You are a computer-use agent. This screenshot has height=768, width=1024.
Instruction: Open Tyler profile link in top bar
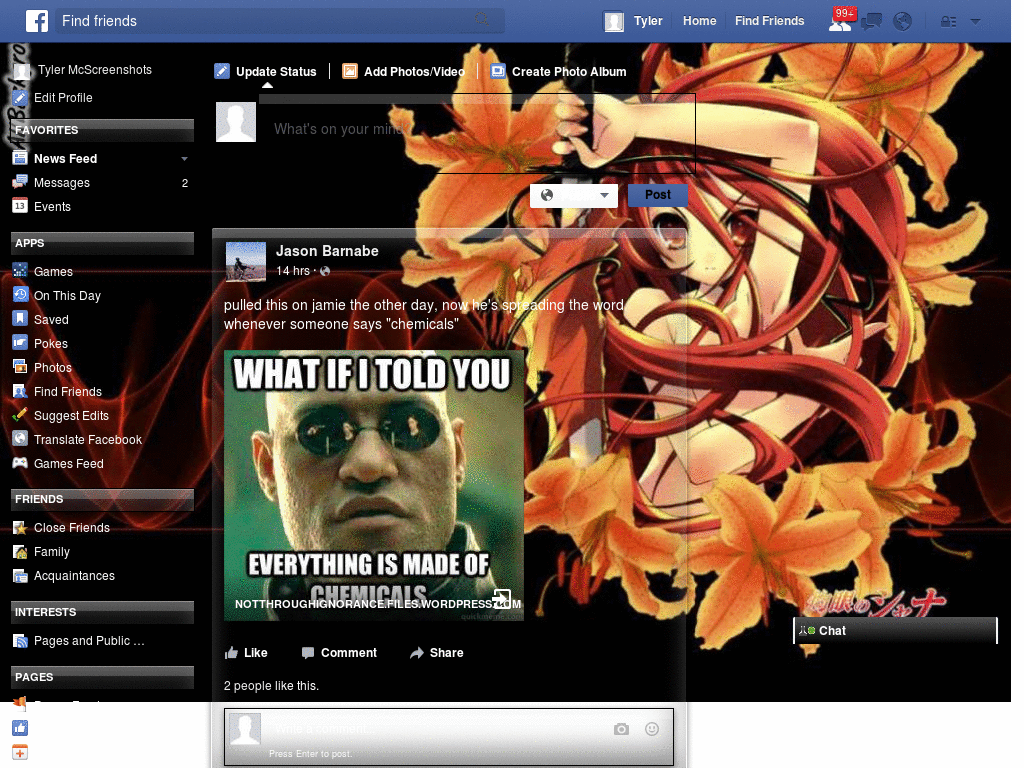633,21
